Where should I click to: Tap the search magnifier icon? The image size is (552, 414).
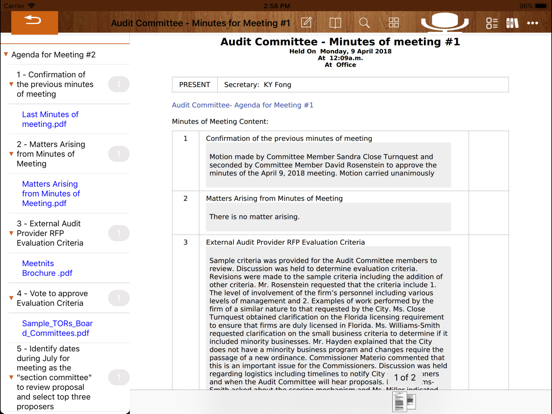tap(364, 23)
